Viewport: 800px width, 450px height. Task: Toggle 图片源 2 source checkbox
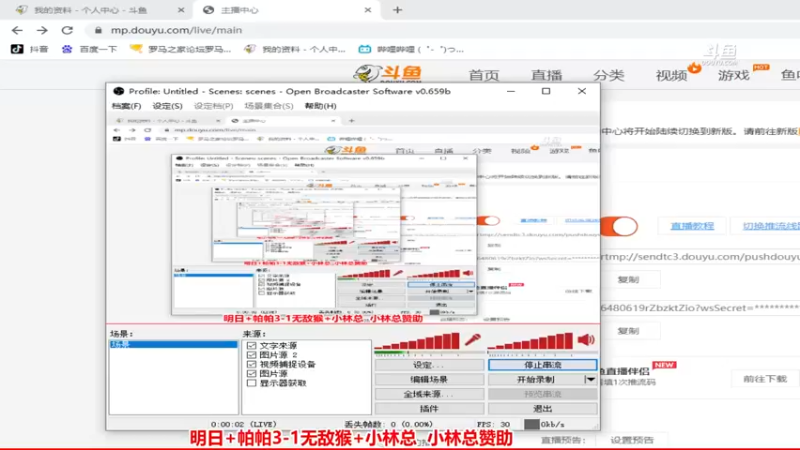pos(252,355)
